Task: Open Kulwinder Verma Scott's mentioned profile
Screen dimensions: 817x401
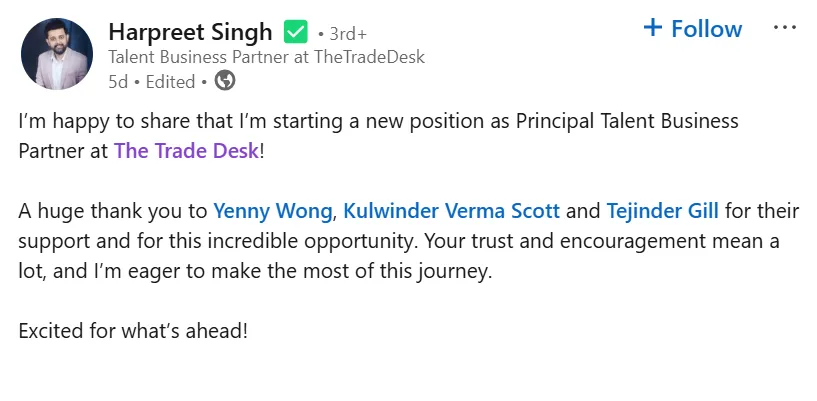Action: click(x=451, y=211)
